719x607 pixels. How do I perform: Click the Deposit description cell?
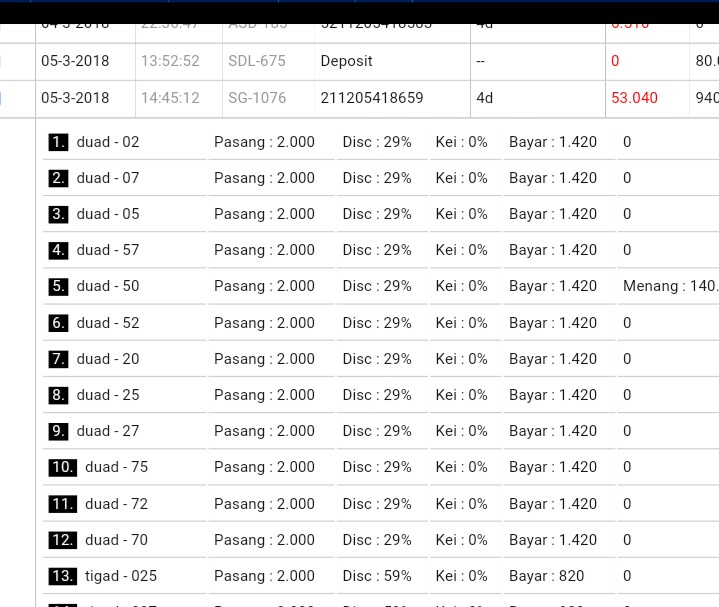tap(346, 61)
